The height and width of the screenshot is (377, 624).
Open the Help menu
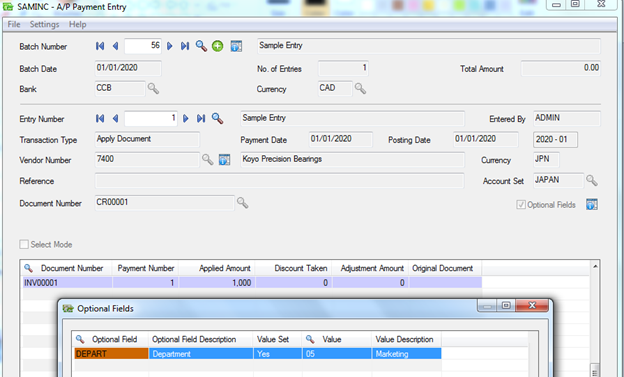(x=78, y=24)
